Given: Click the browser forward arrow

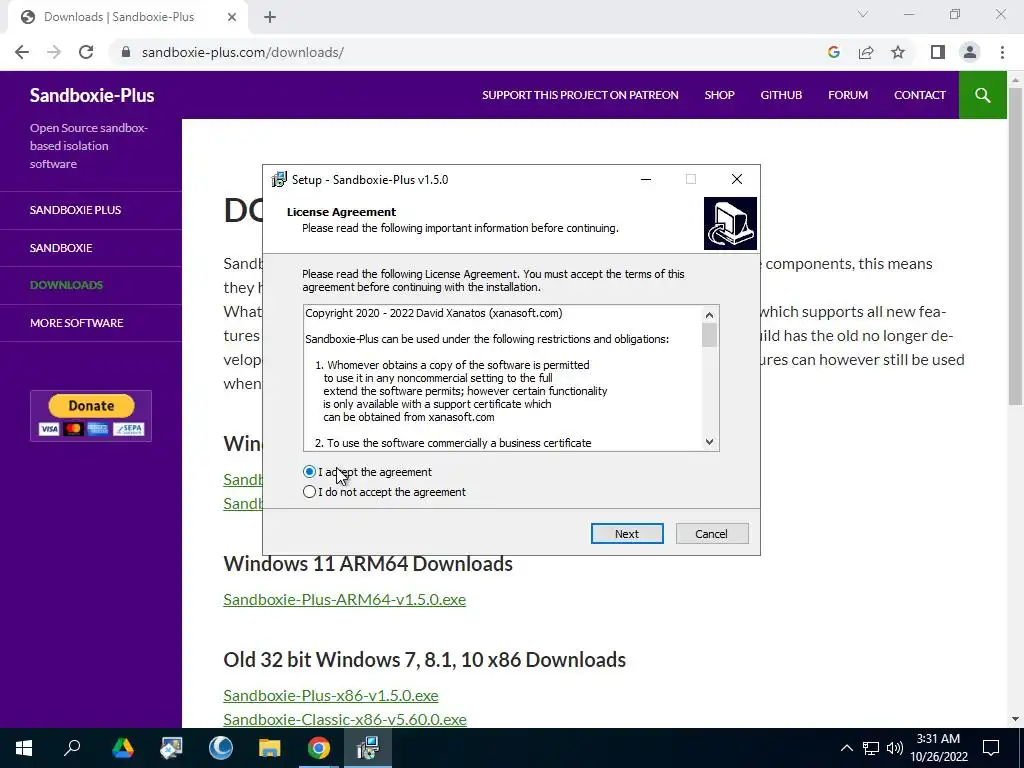Looking at the screenshot, I should (54, 52).
